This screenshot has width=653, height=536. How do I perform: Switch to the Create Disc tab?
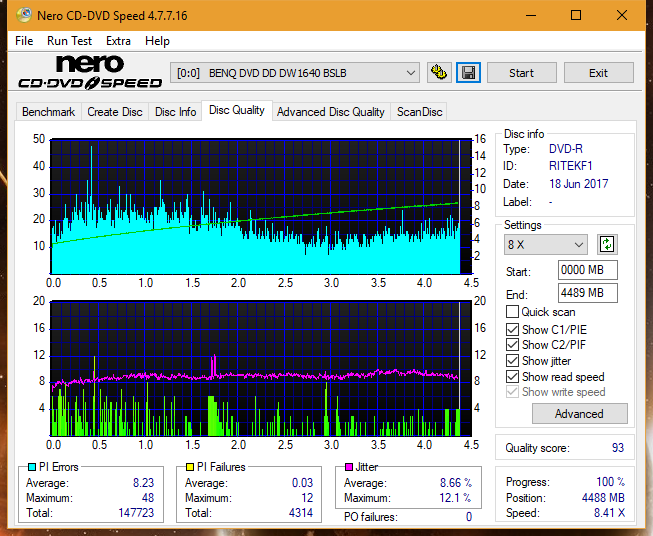click(115, 112)
